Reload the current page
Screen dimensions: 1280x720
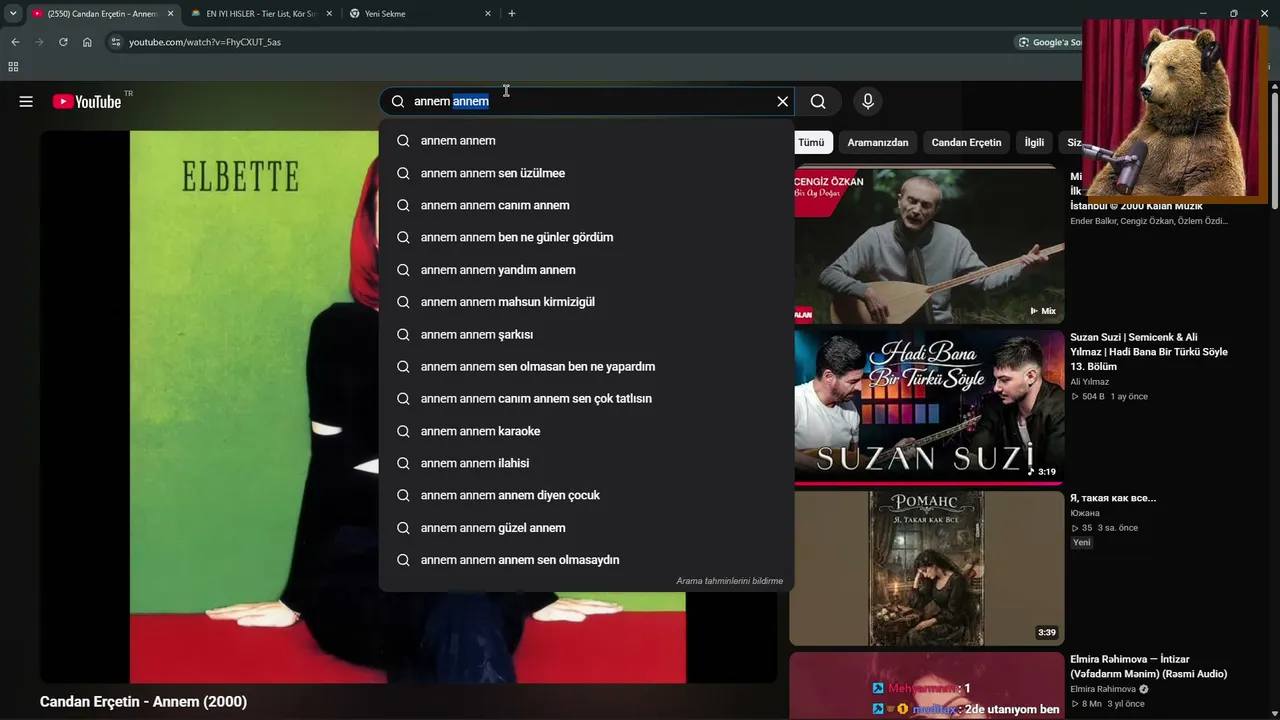pyautogui.click(x=63, y=42)
